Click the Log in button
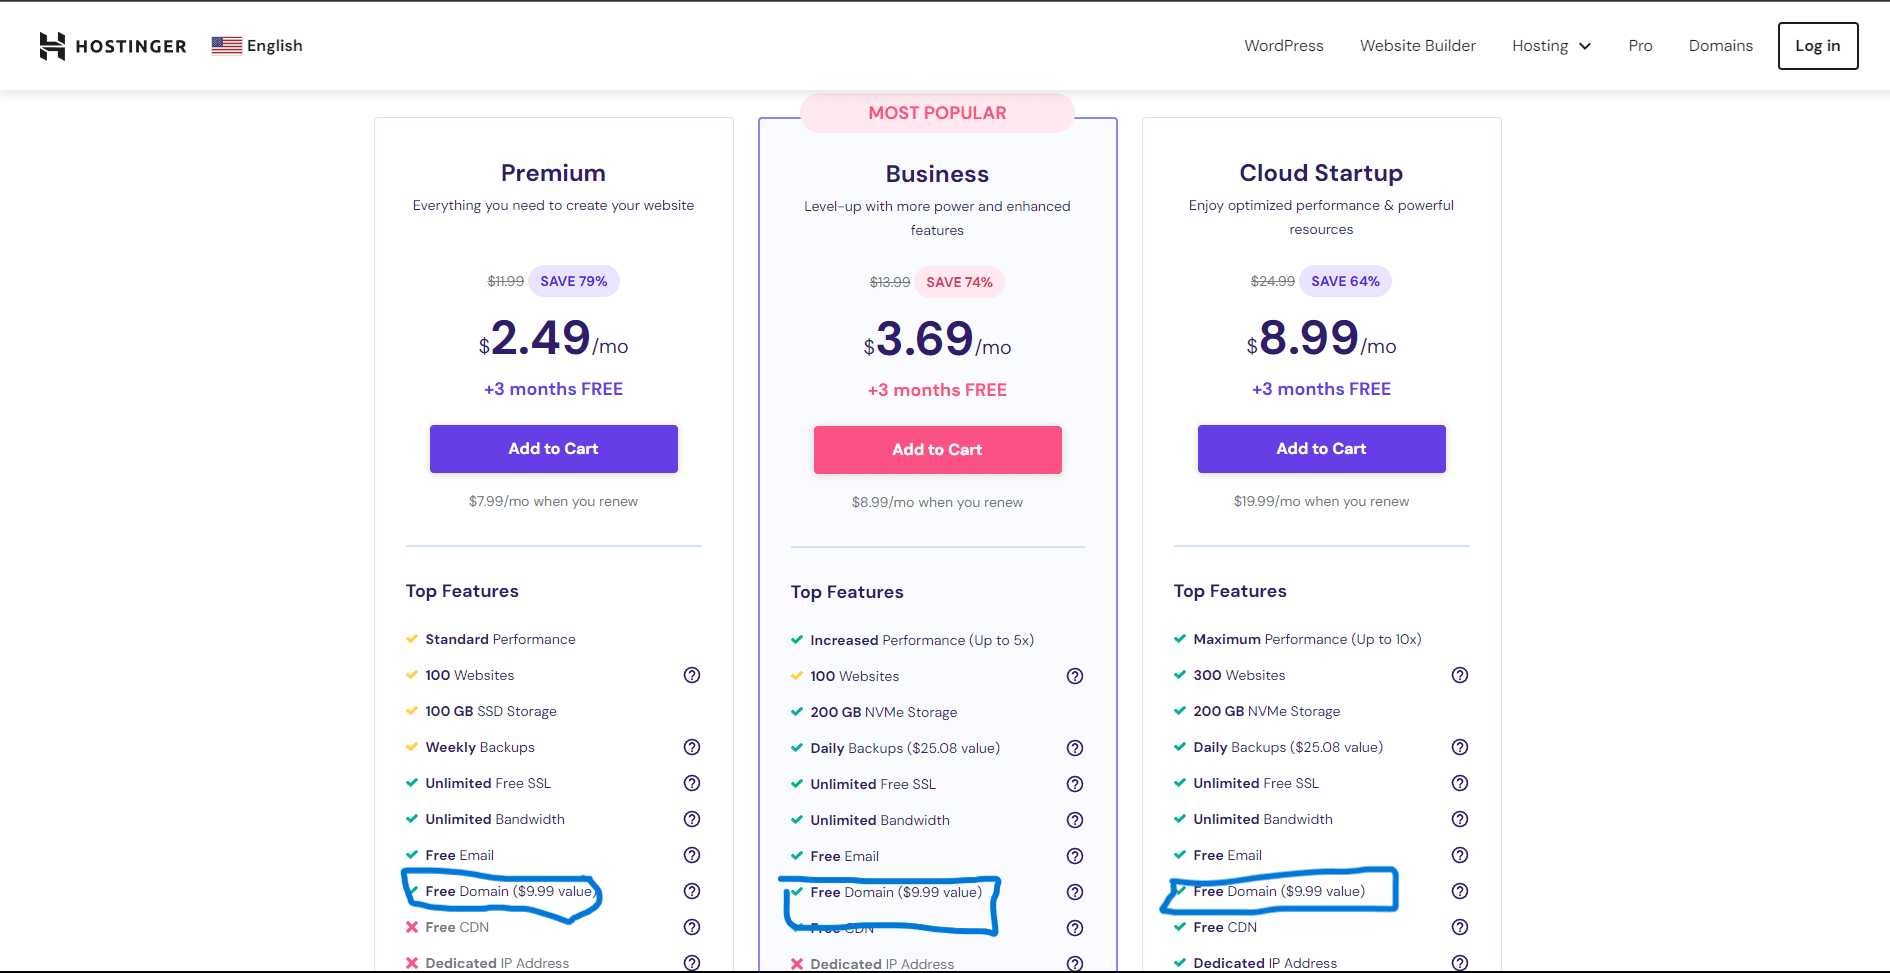1890x973 pixels. (1817, 45)
